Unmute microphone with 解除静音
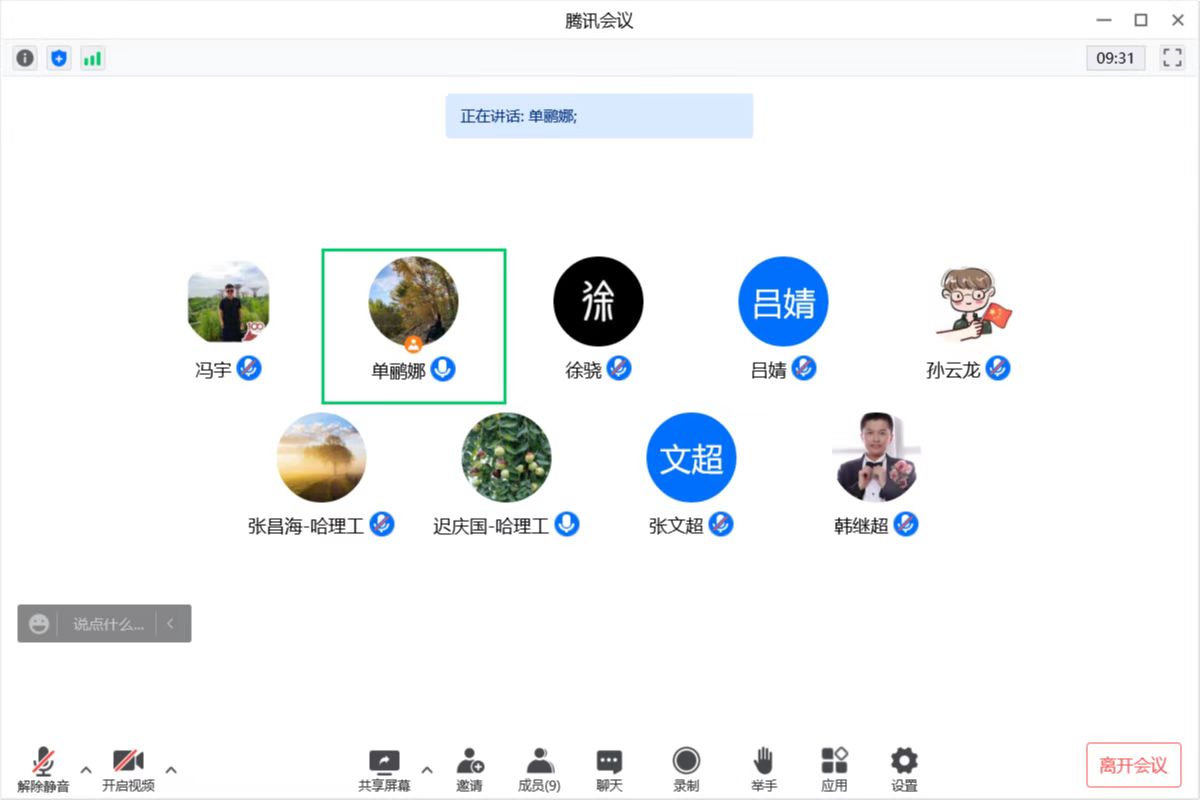 (43, 768)
